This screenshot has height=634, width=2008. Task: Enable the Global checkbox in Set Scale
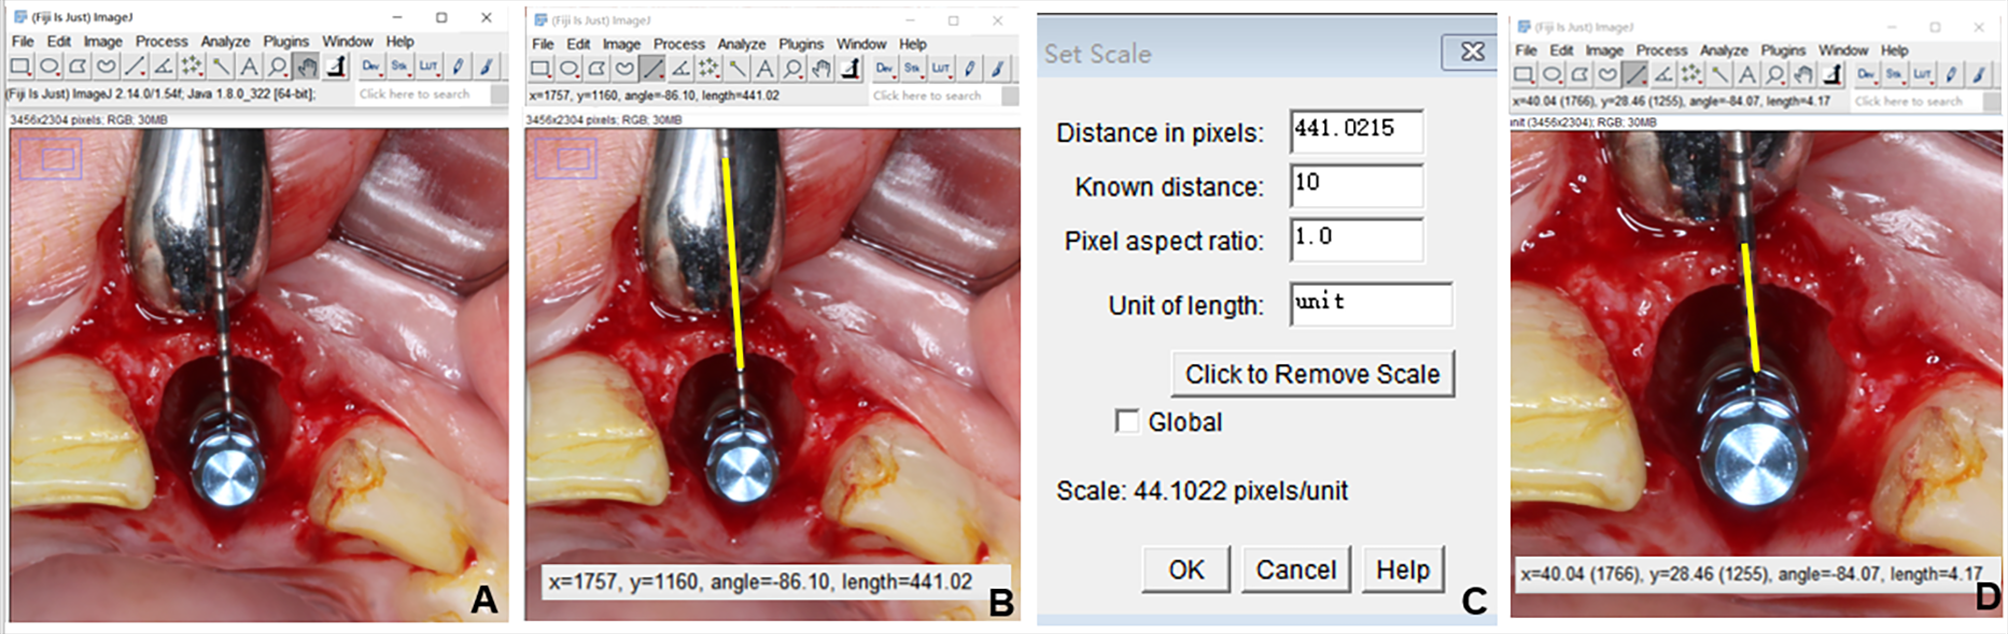pyautogui.click(x=1127, y=422)
